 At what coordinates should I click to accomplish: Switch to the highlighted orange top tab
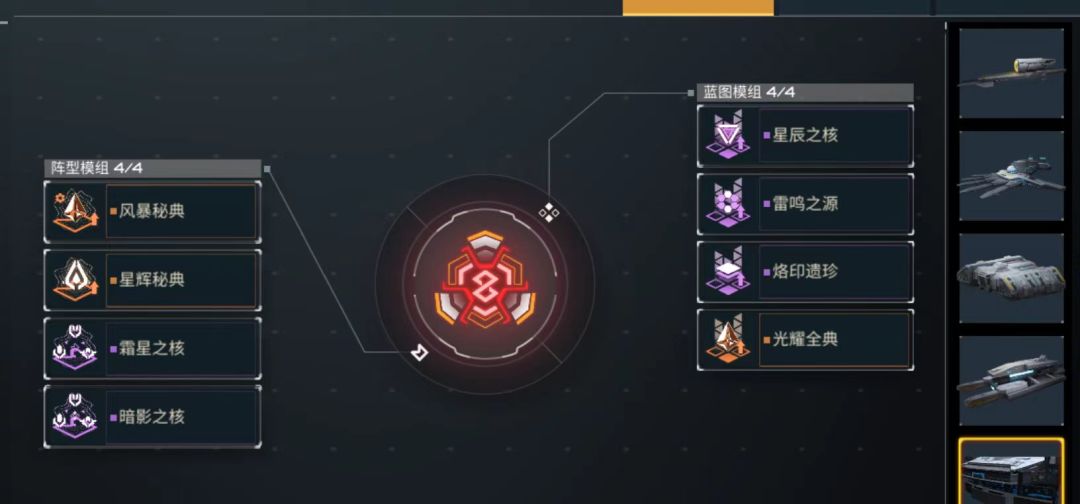coord(698,8)
